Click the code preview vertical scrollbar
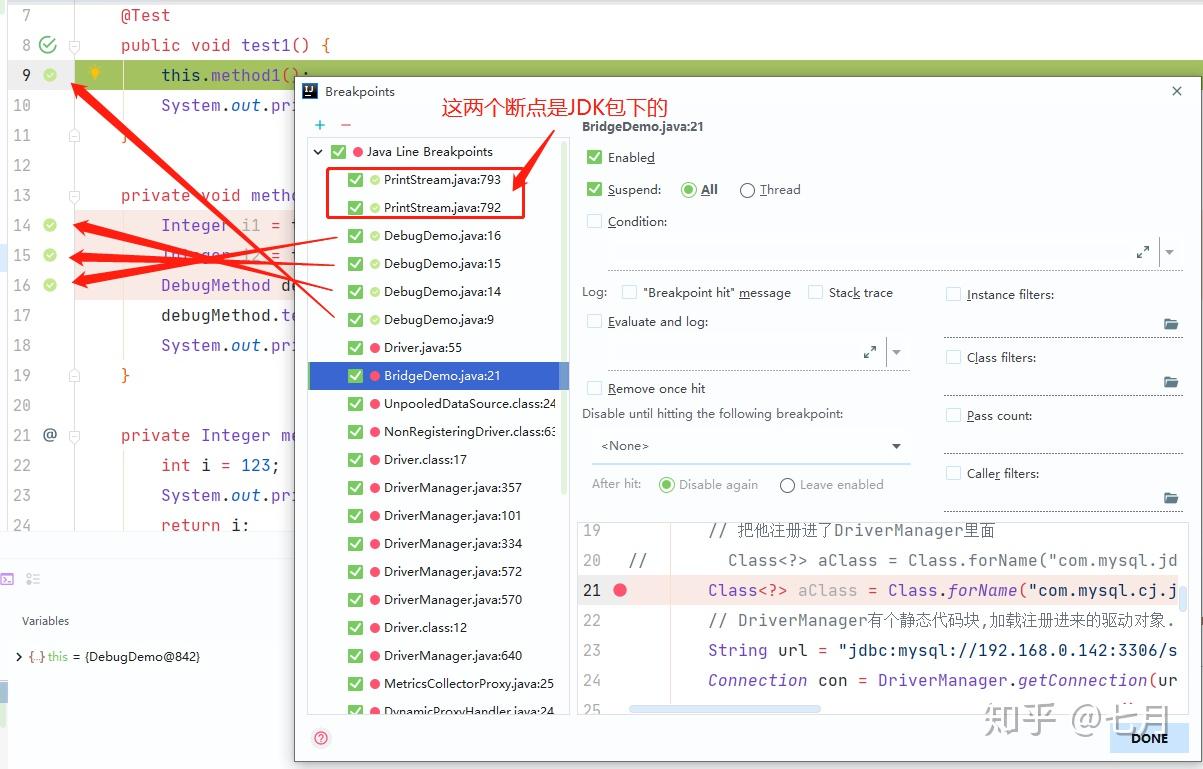 tap(1183, 598)
